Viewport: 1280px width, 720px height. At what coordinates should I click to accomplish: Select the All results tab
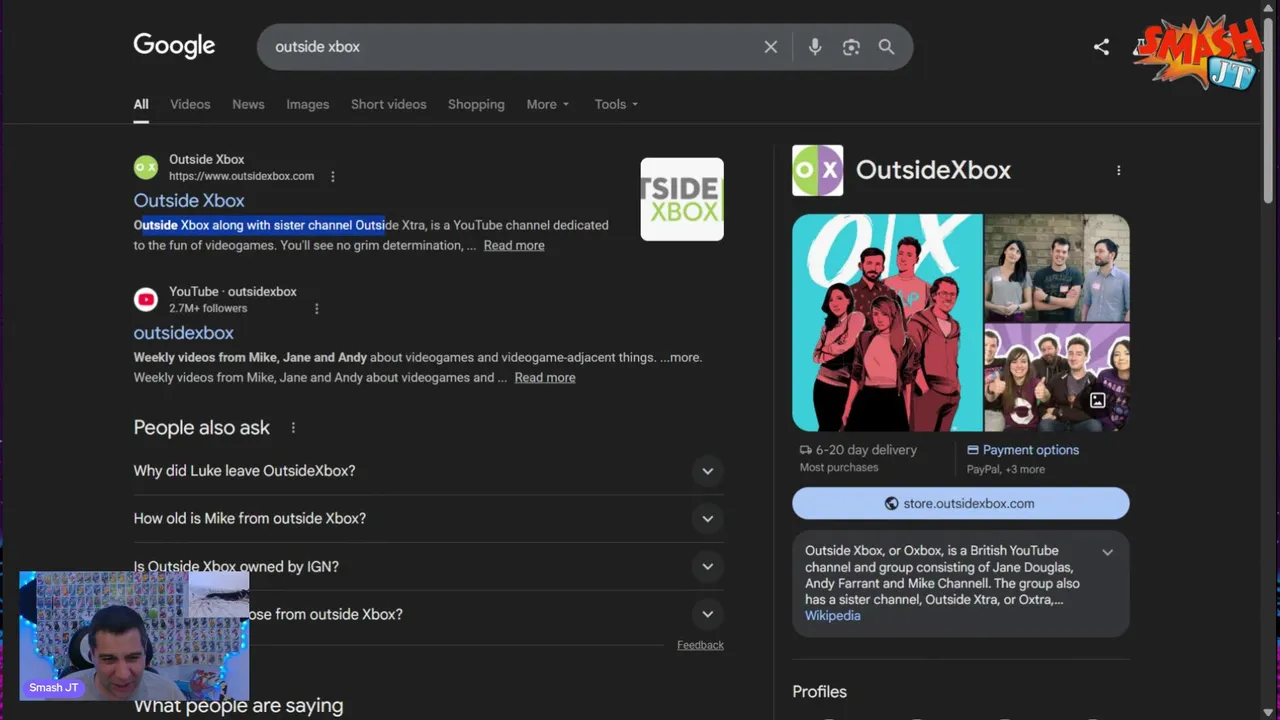[x=141, y=104]
